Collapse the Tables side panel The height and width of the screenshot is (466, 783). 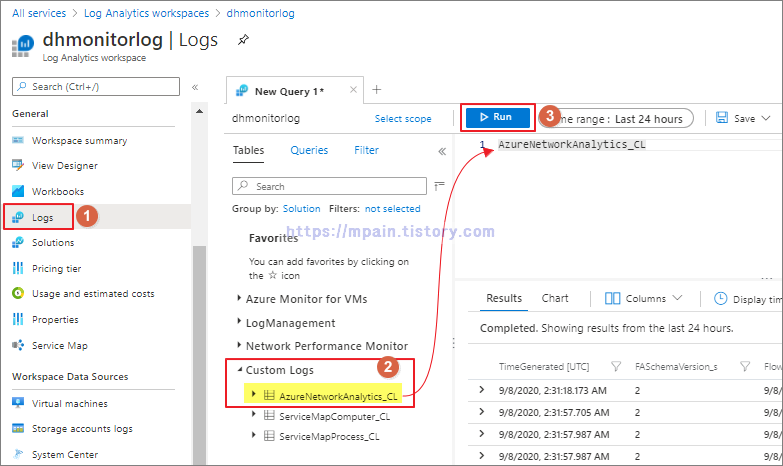pos(442,151)
